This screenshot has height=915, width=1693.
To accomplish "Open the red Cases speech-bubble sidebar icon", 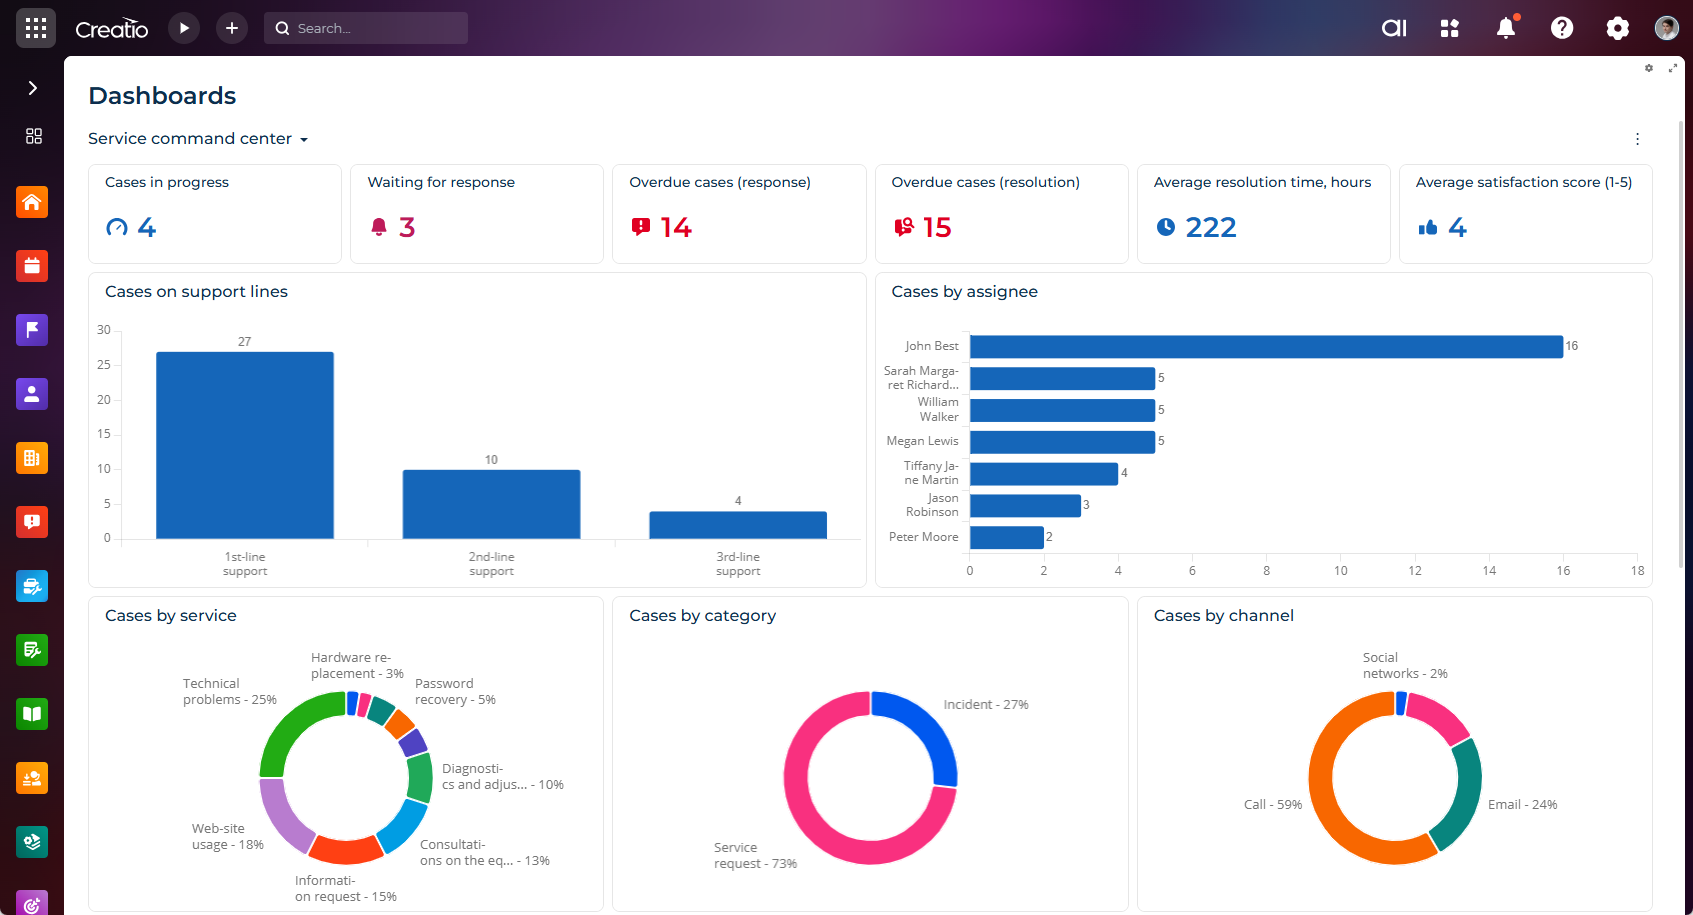I will click(32, 522).
